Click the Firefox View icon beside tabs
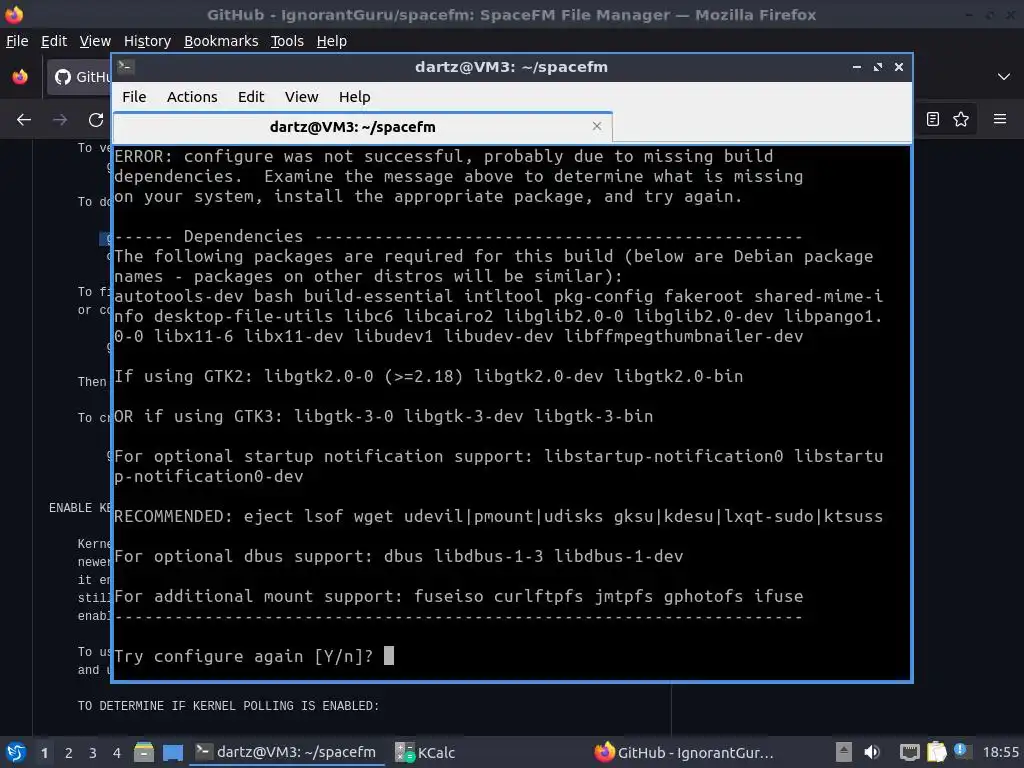 tap(20, 77)
